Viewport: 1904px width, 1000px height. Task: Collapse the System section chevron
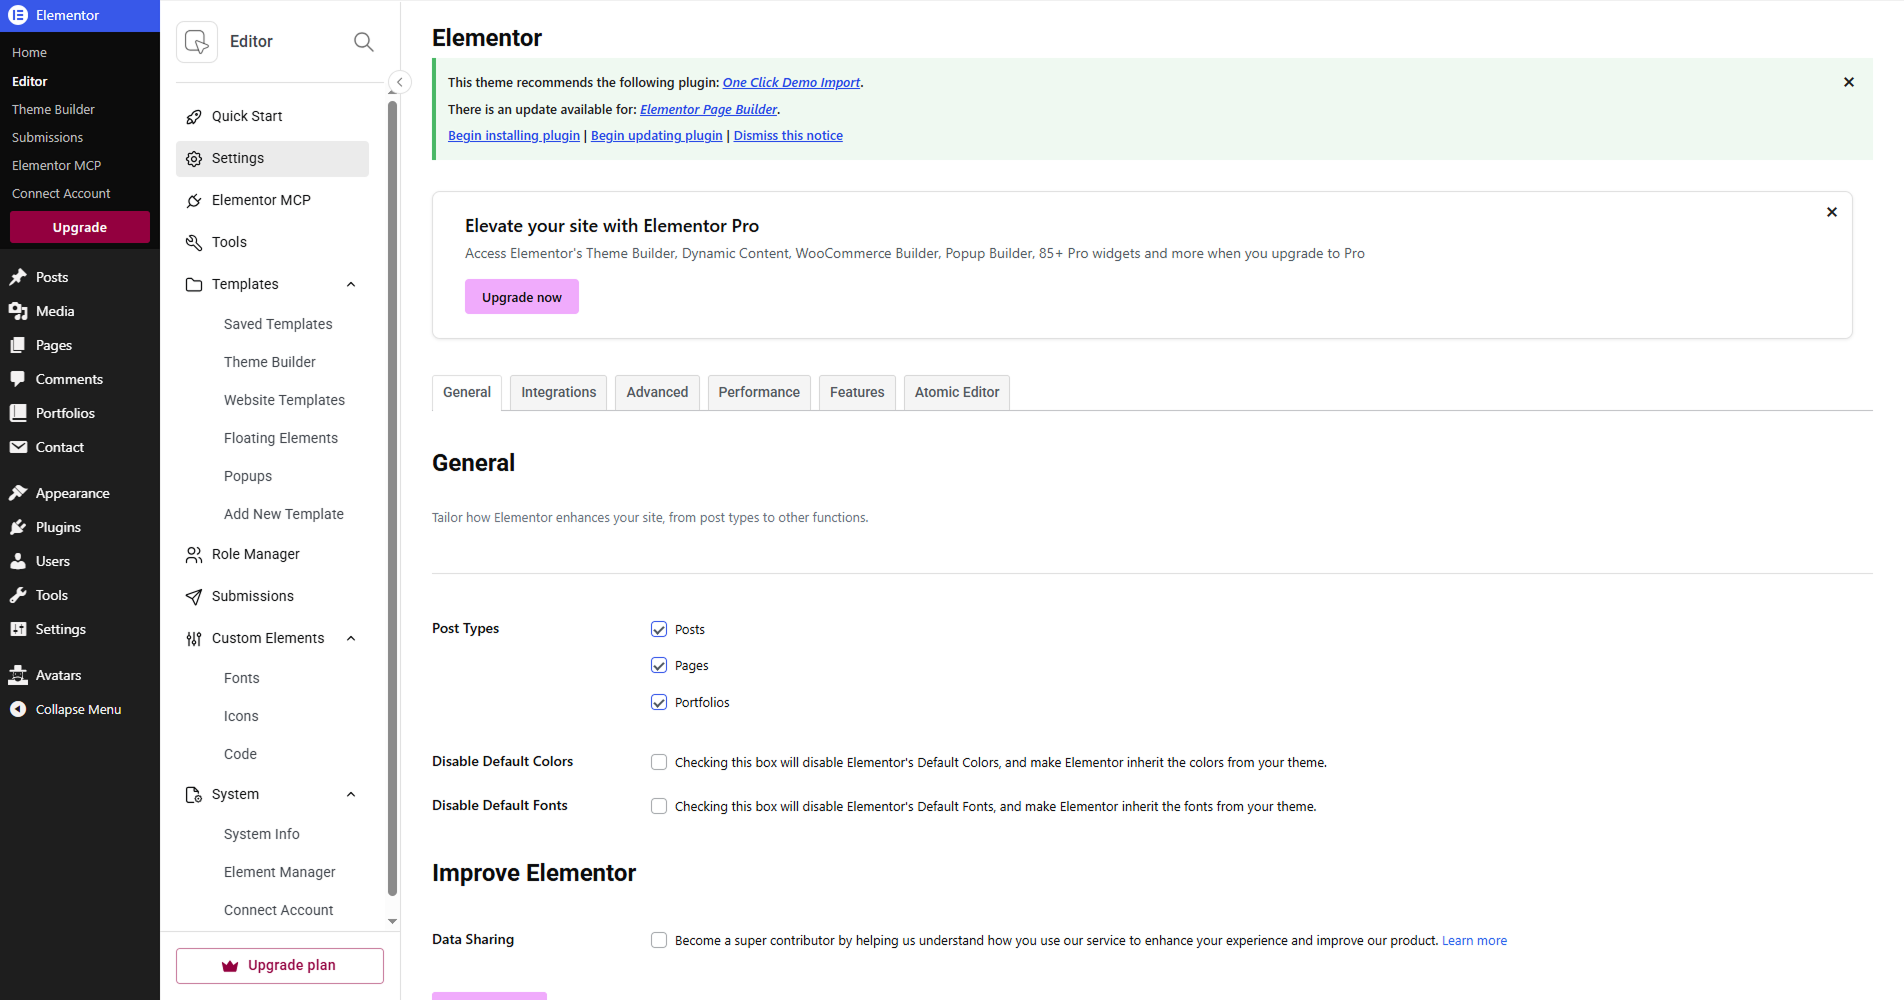pos(351,795)
